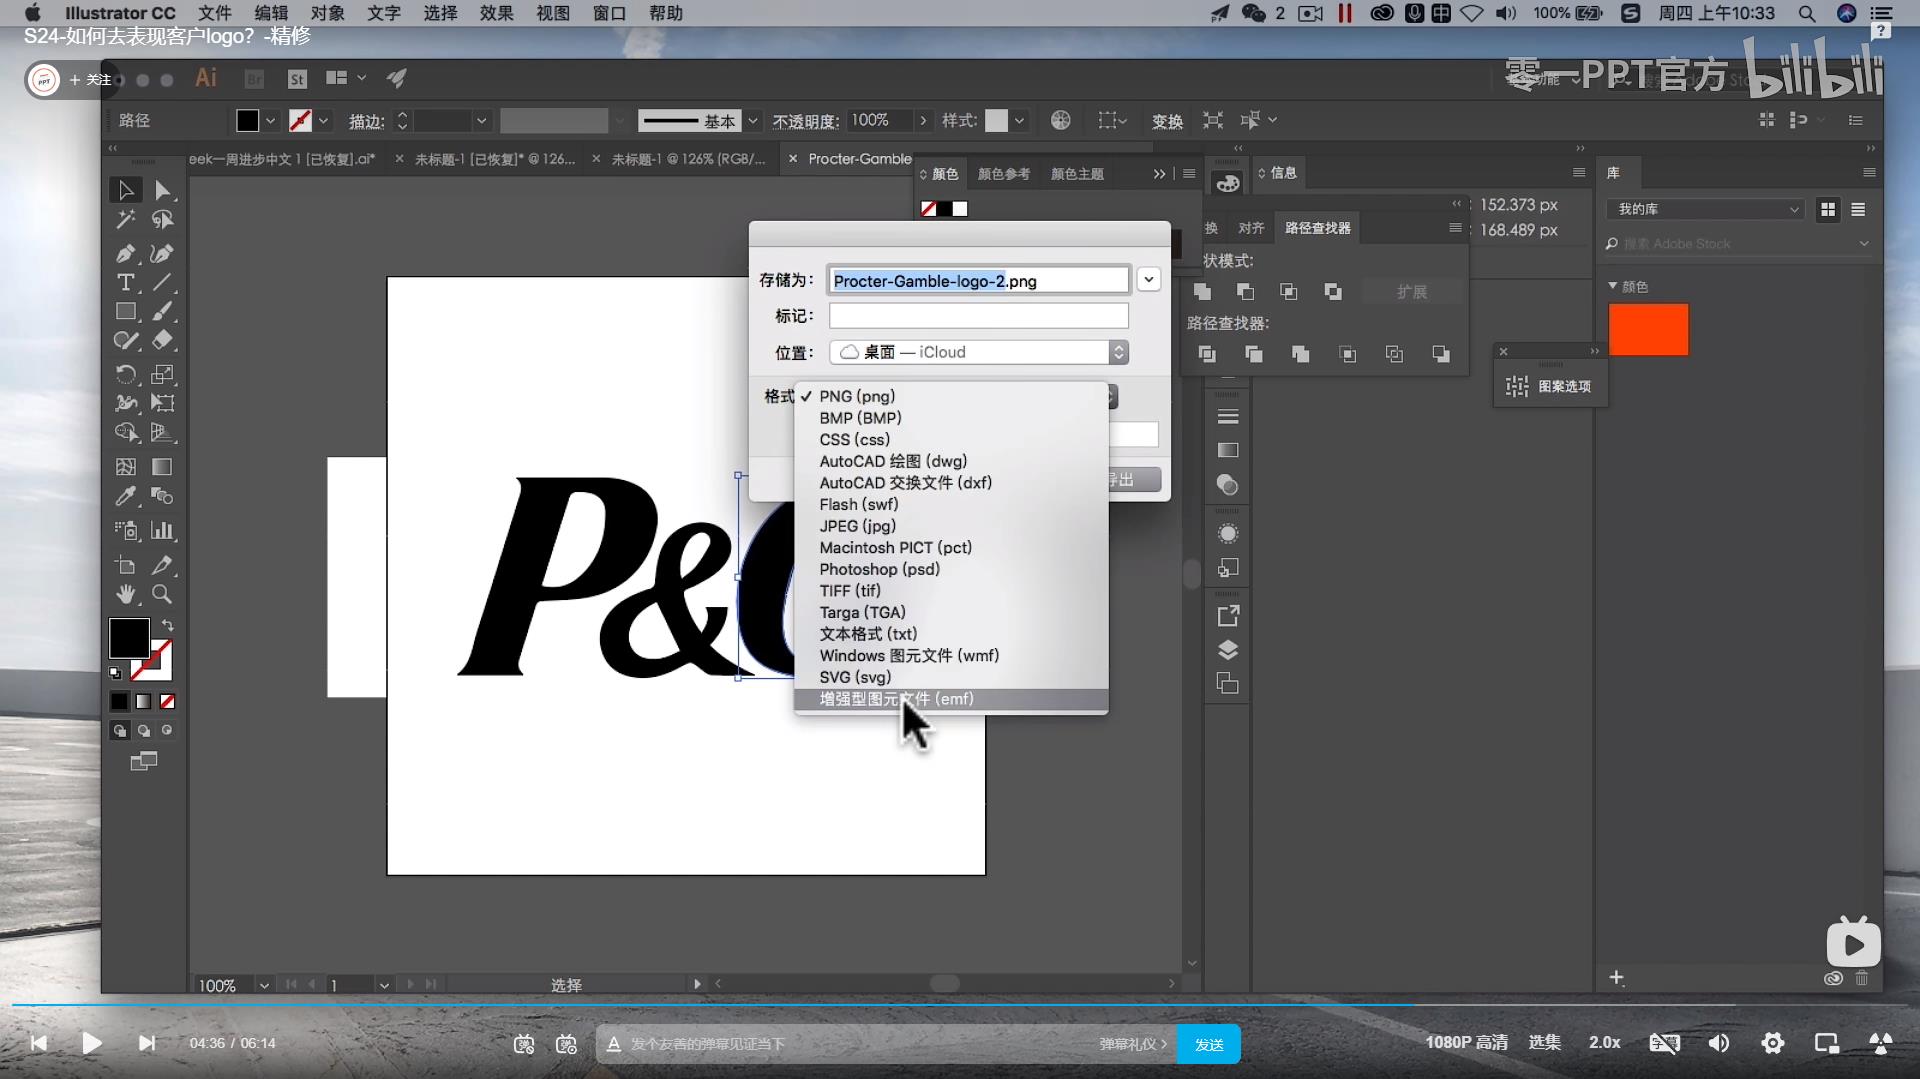Image resolution: width=1920 pixels, height=1079 pixels.
Task: Swap fill and stroke arrow
Action: coord(167,625)
